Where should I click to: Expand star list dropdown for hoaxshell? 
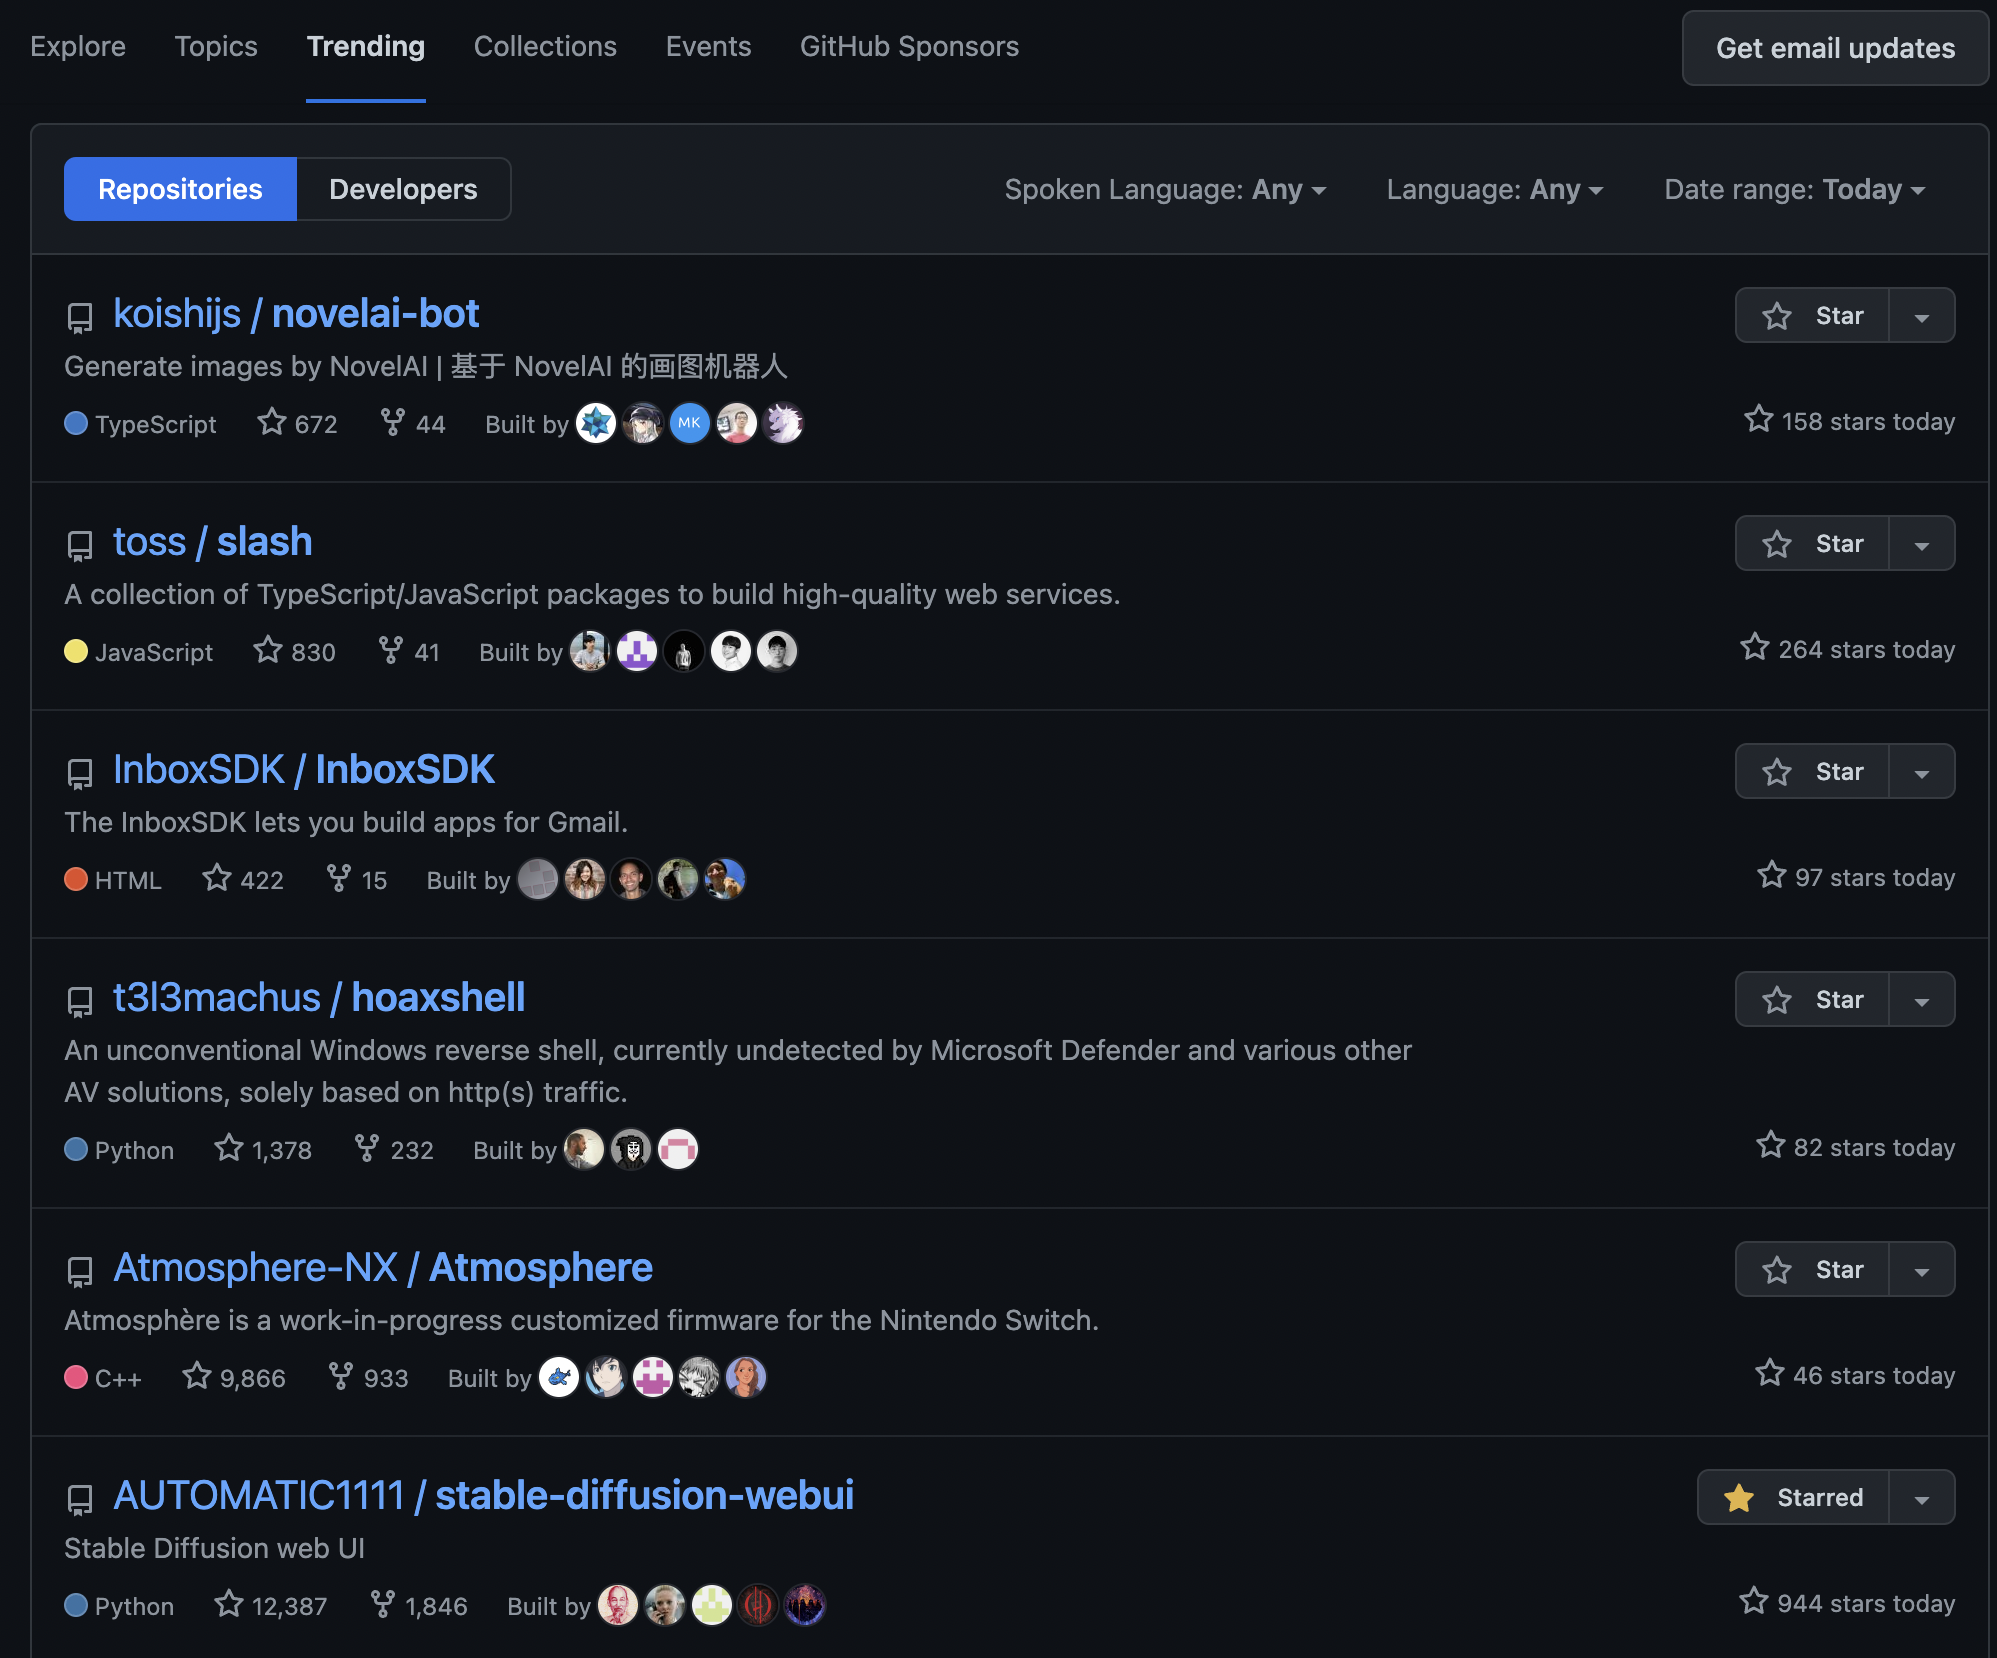(1921, 999)
